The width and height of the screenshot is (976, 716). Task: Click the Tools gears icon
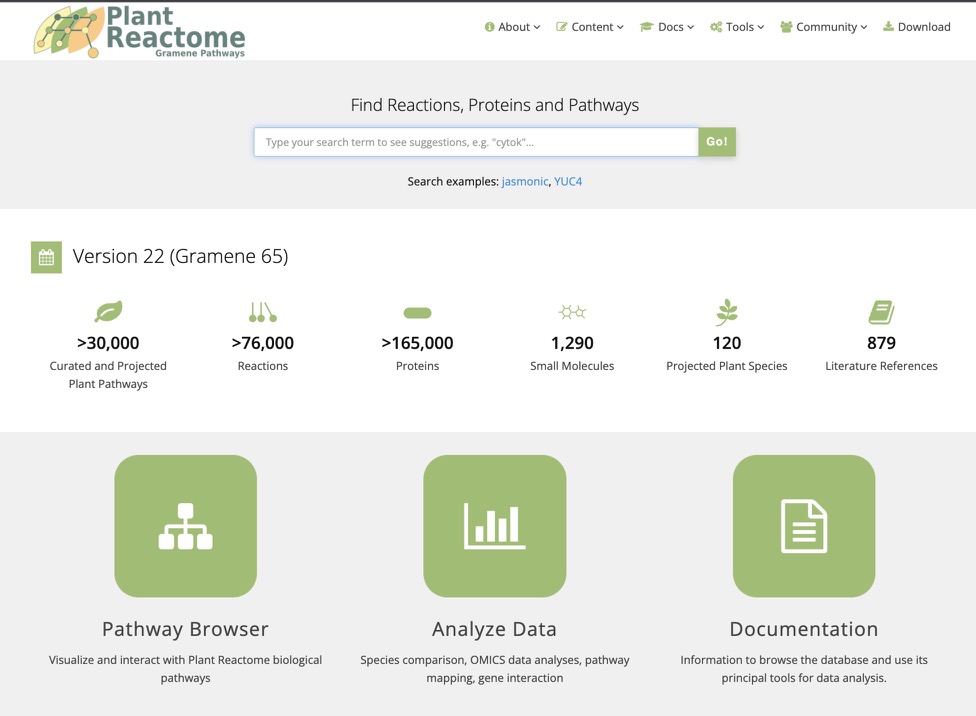coord(716,27)
